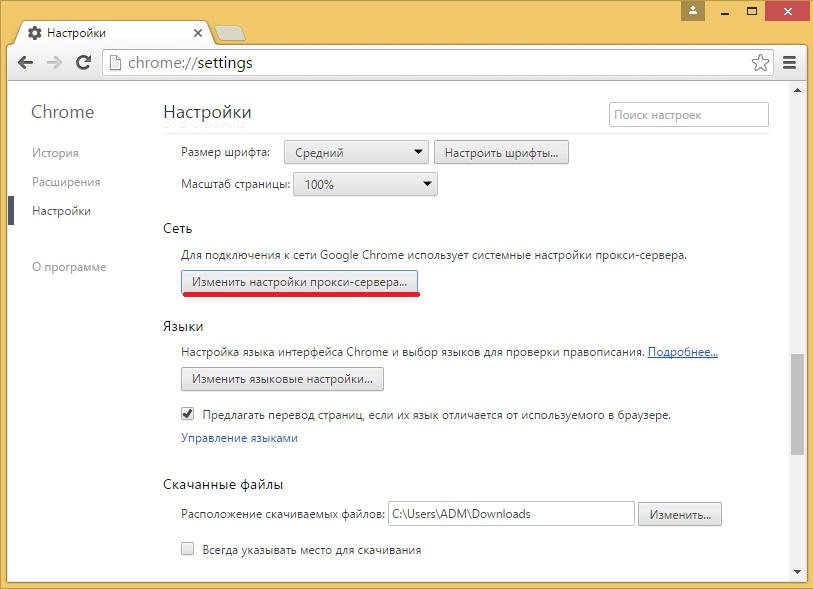
Task: Click the download location path field
Action: pyautogui.click(x=511, y=514)
